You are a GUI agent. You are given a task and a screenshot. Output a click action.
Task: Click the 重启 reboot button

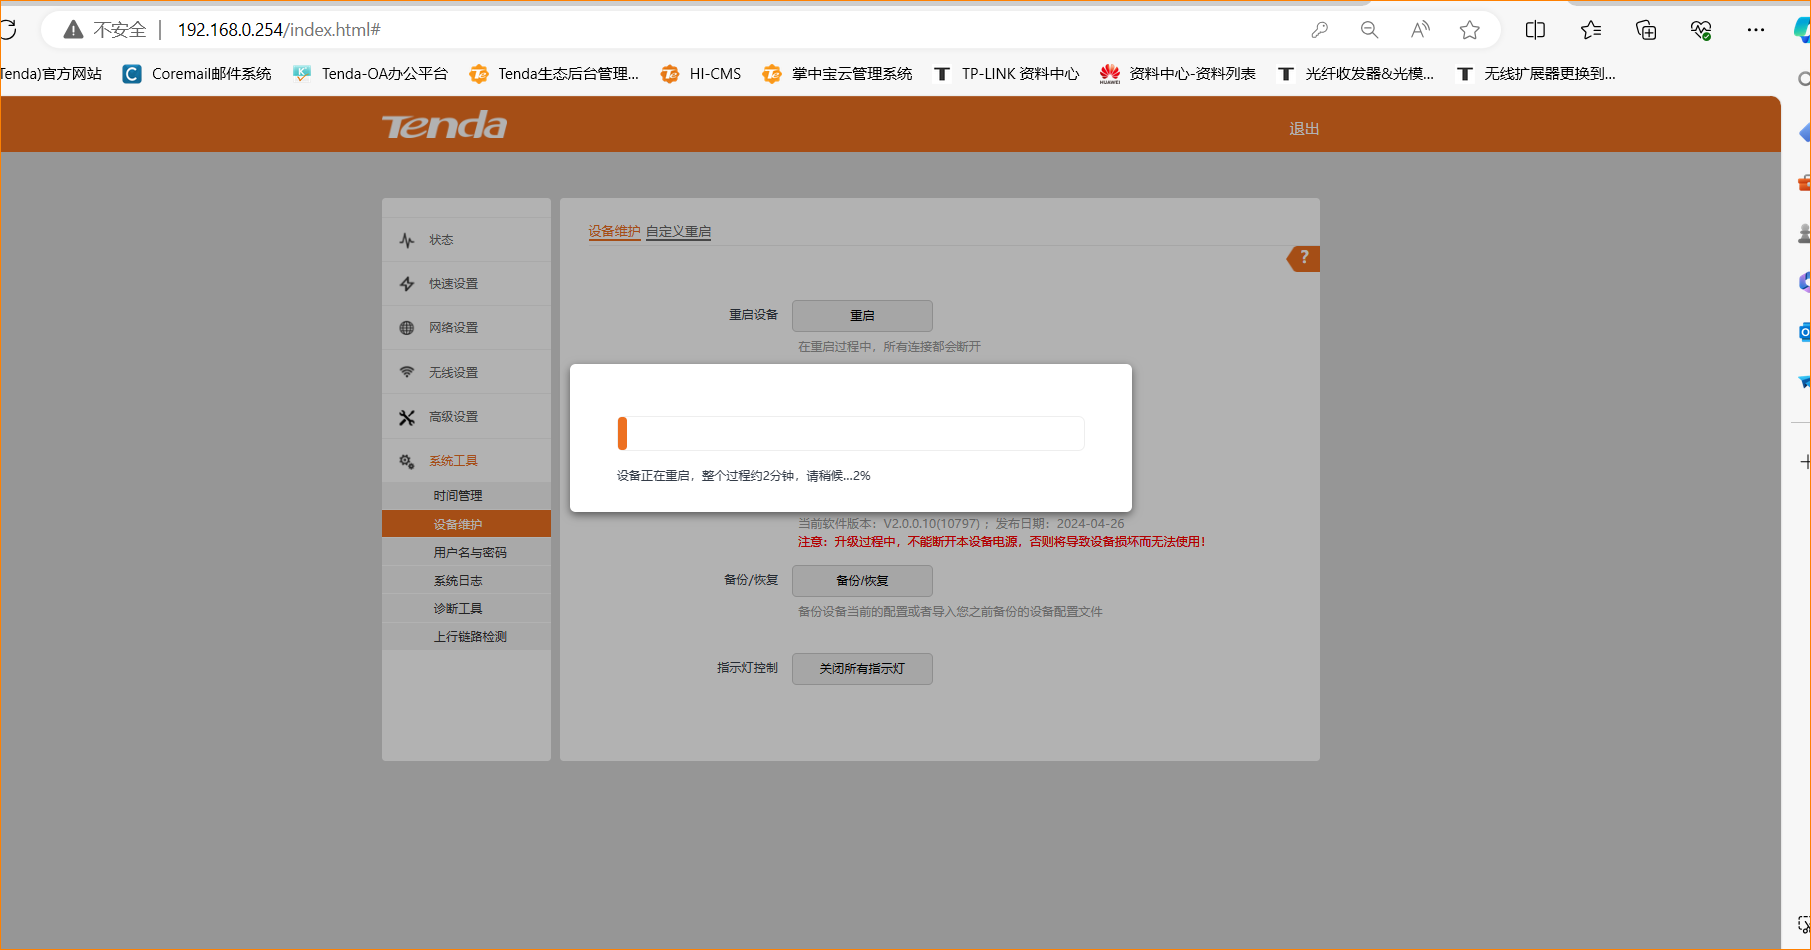click(x=862, y=316)
